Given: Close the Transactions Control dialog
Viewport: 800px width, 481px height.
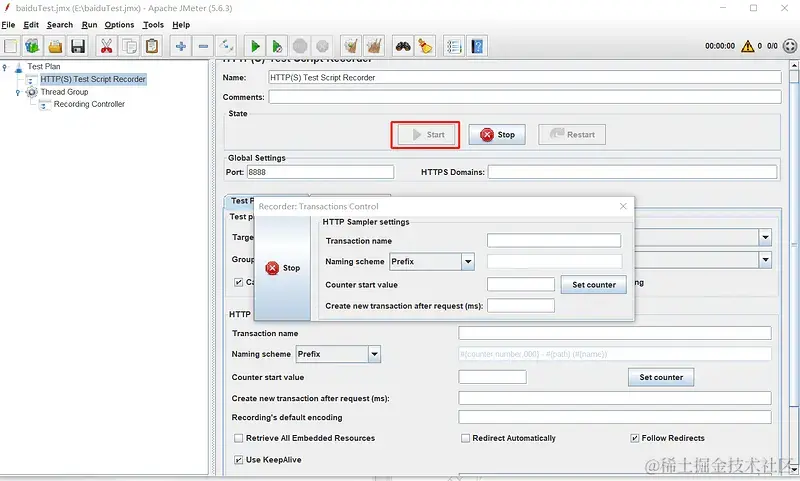Looking at the screenshot, I should point(623,206).
